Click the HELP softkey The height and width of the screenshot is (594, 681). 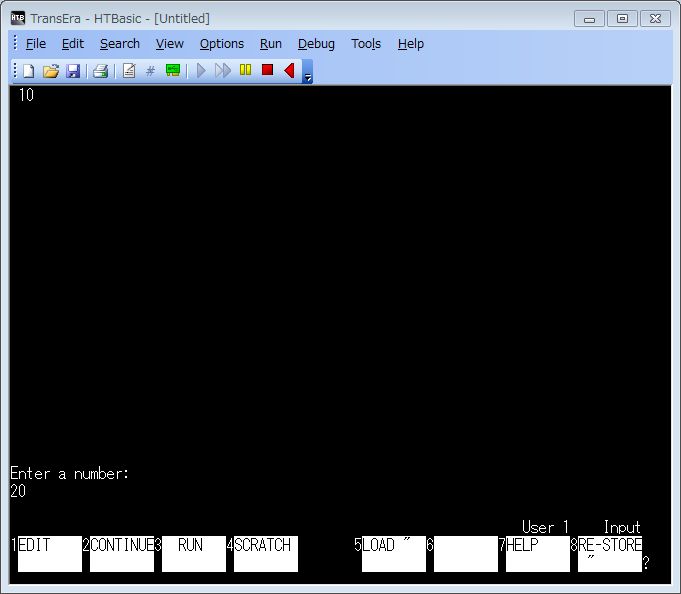click(x=538, y=554)
